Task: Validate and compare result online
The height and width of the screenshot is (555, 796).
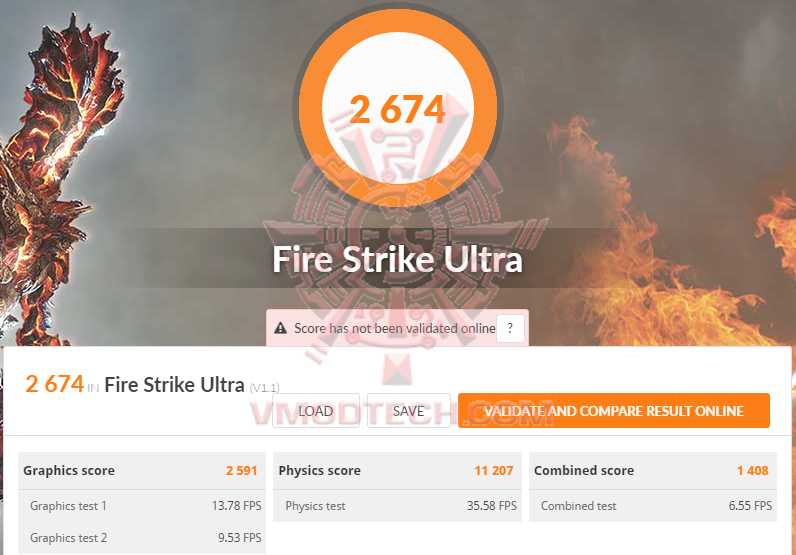Action: click(614, 410)
